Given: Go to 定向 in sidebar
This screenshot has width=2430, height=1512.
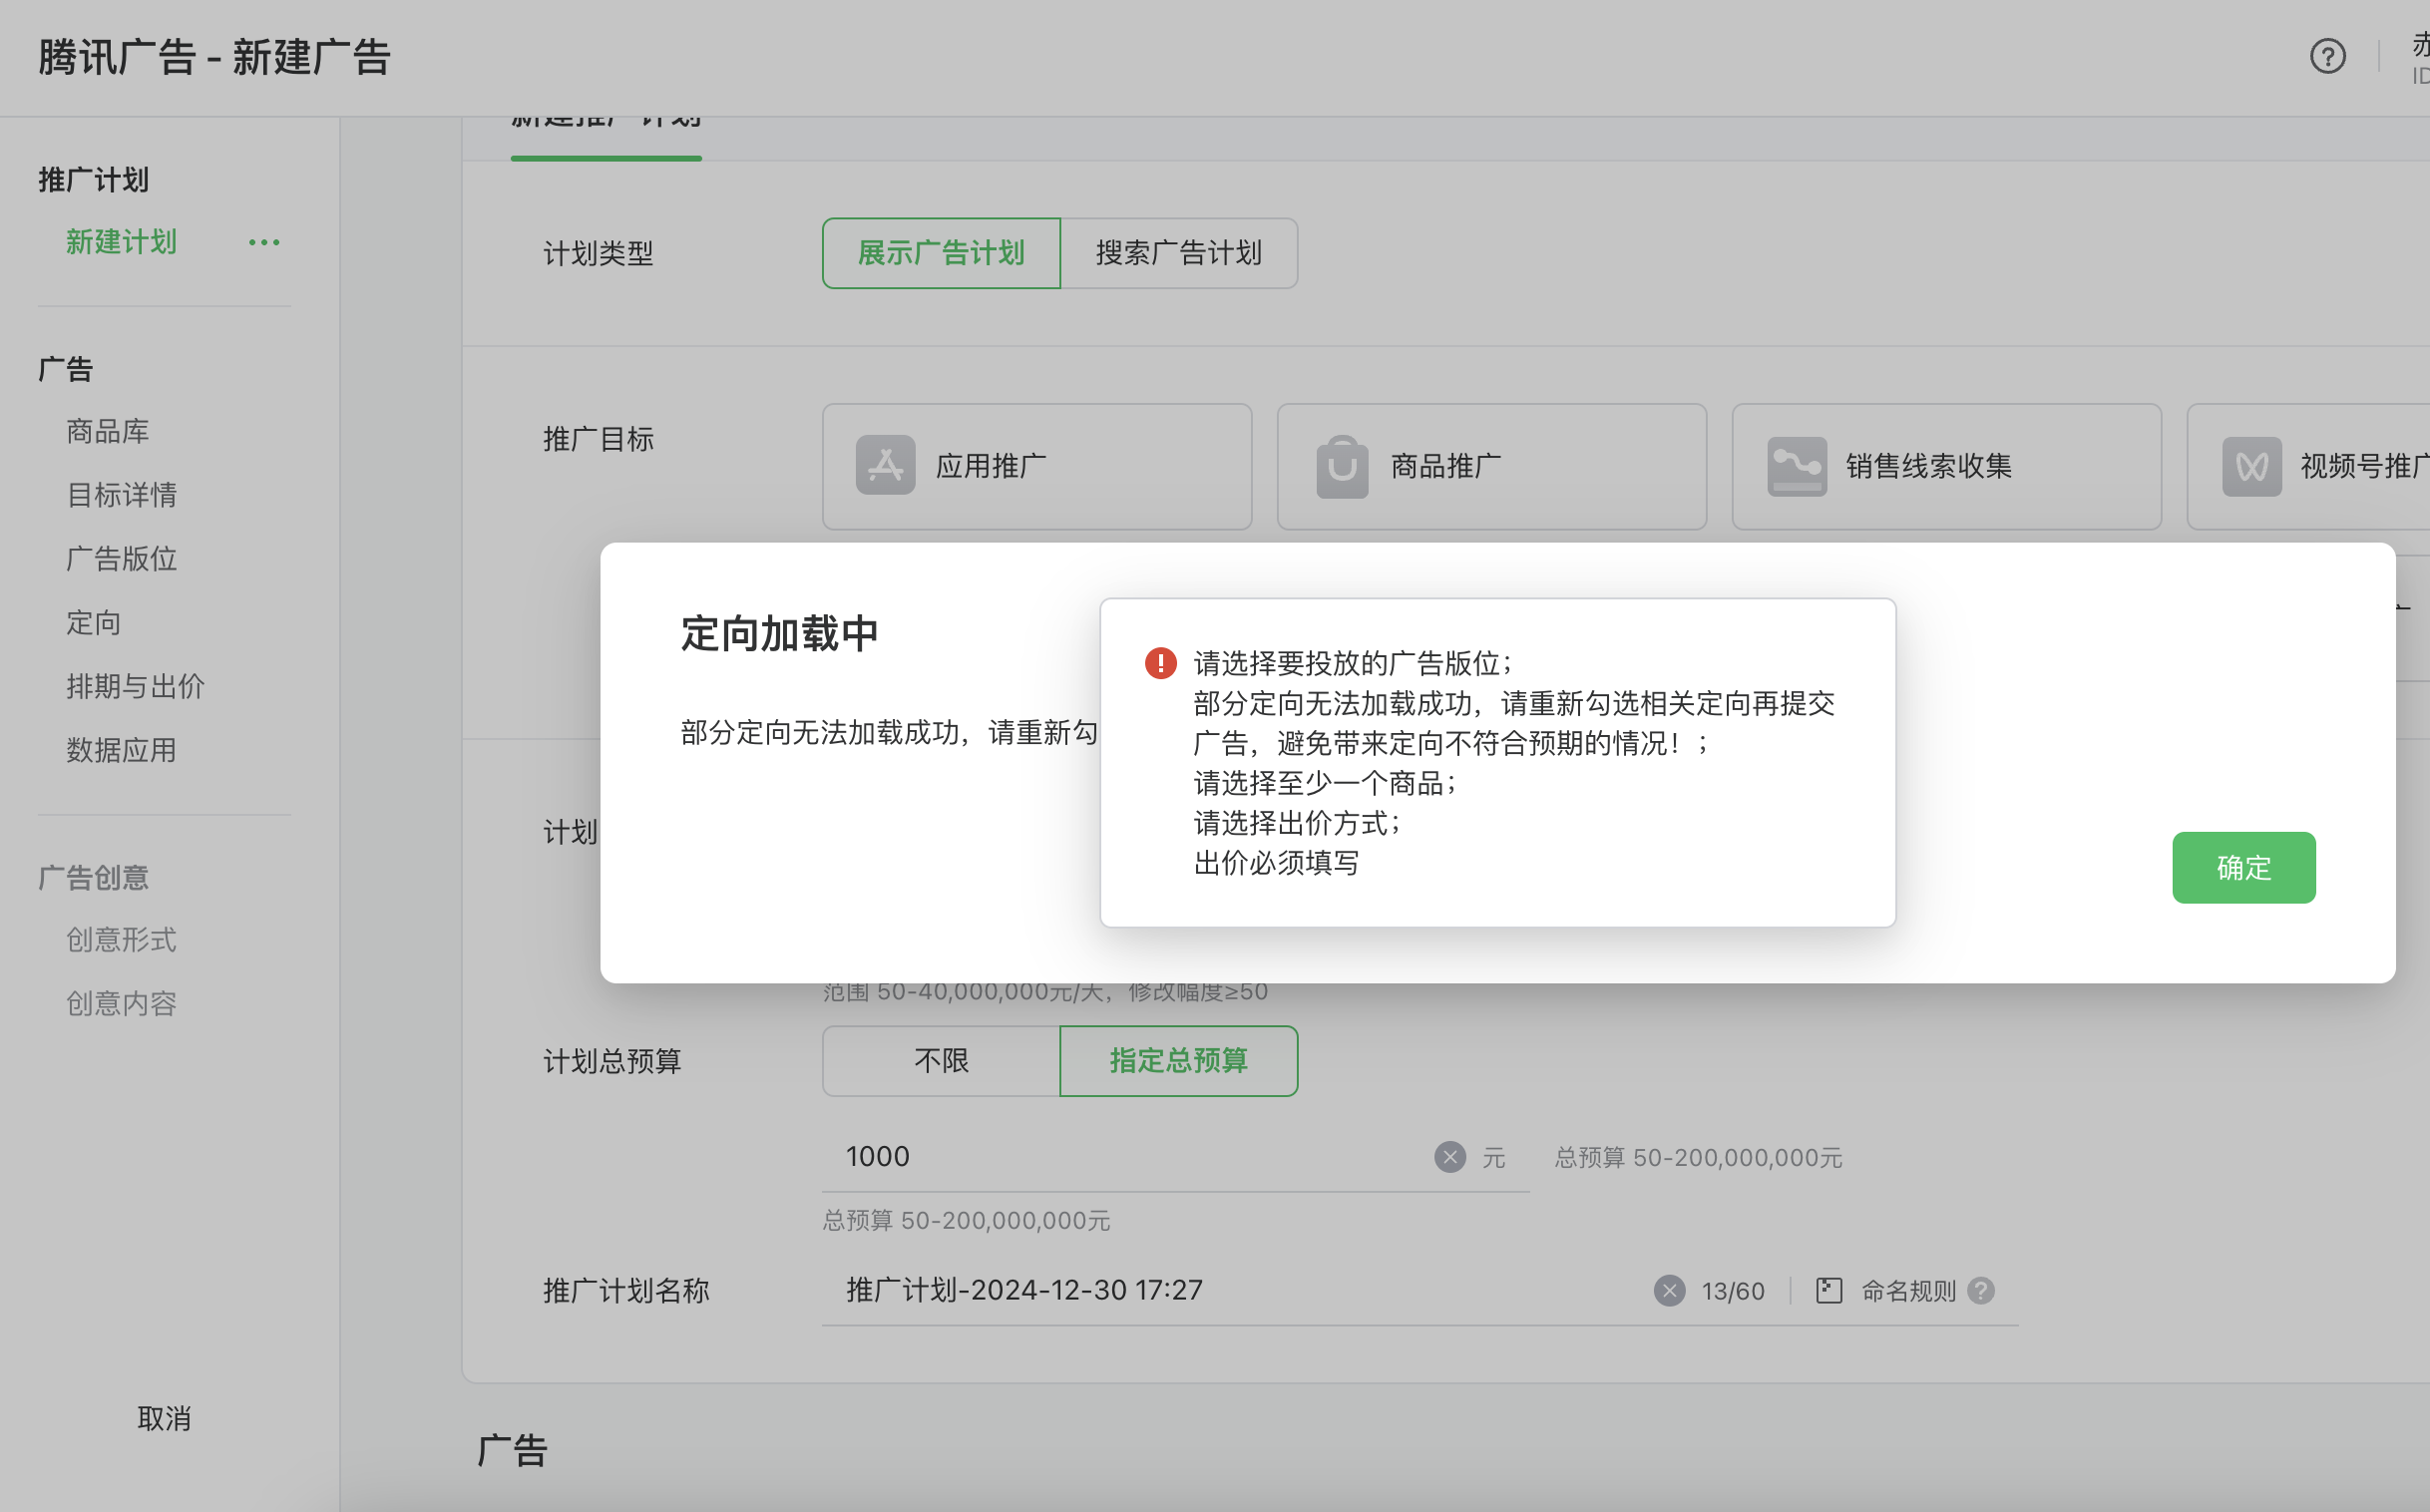Looking at the screenshot, I should 93,622.
